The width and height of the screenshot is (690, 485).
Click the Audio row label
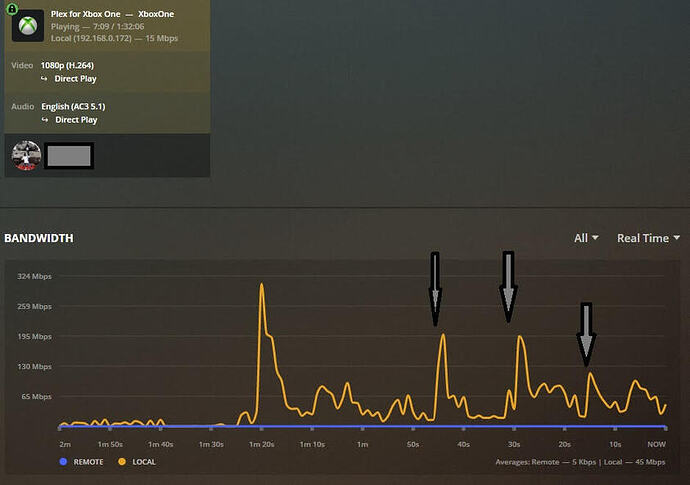click(x=22, y=107)
